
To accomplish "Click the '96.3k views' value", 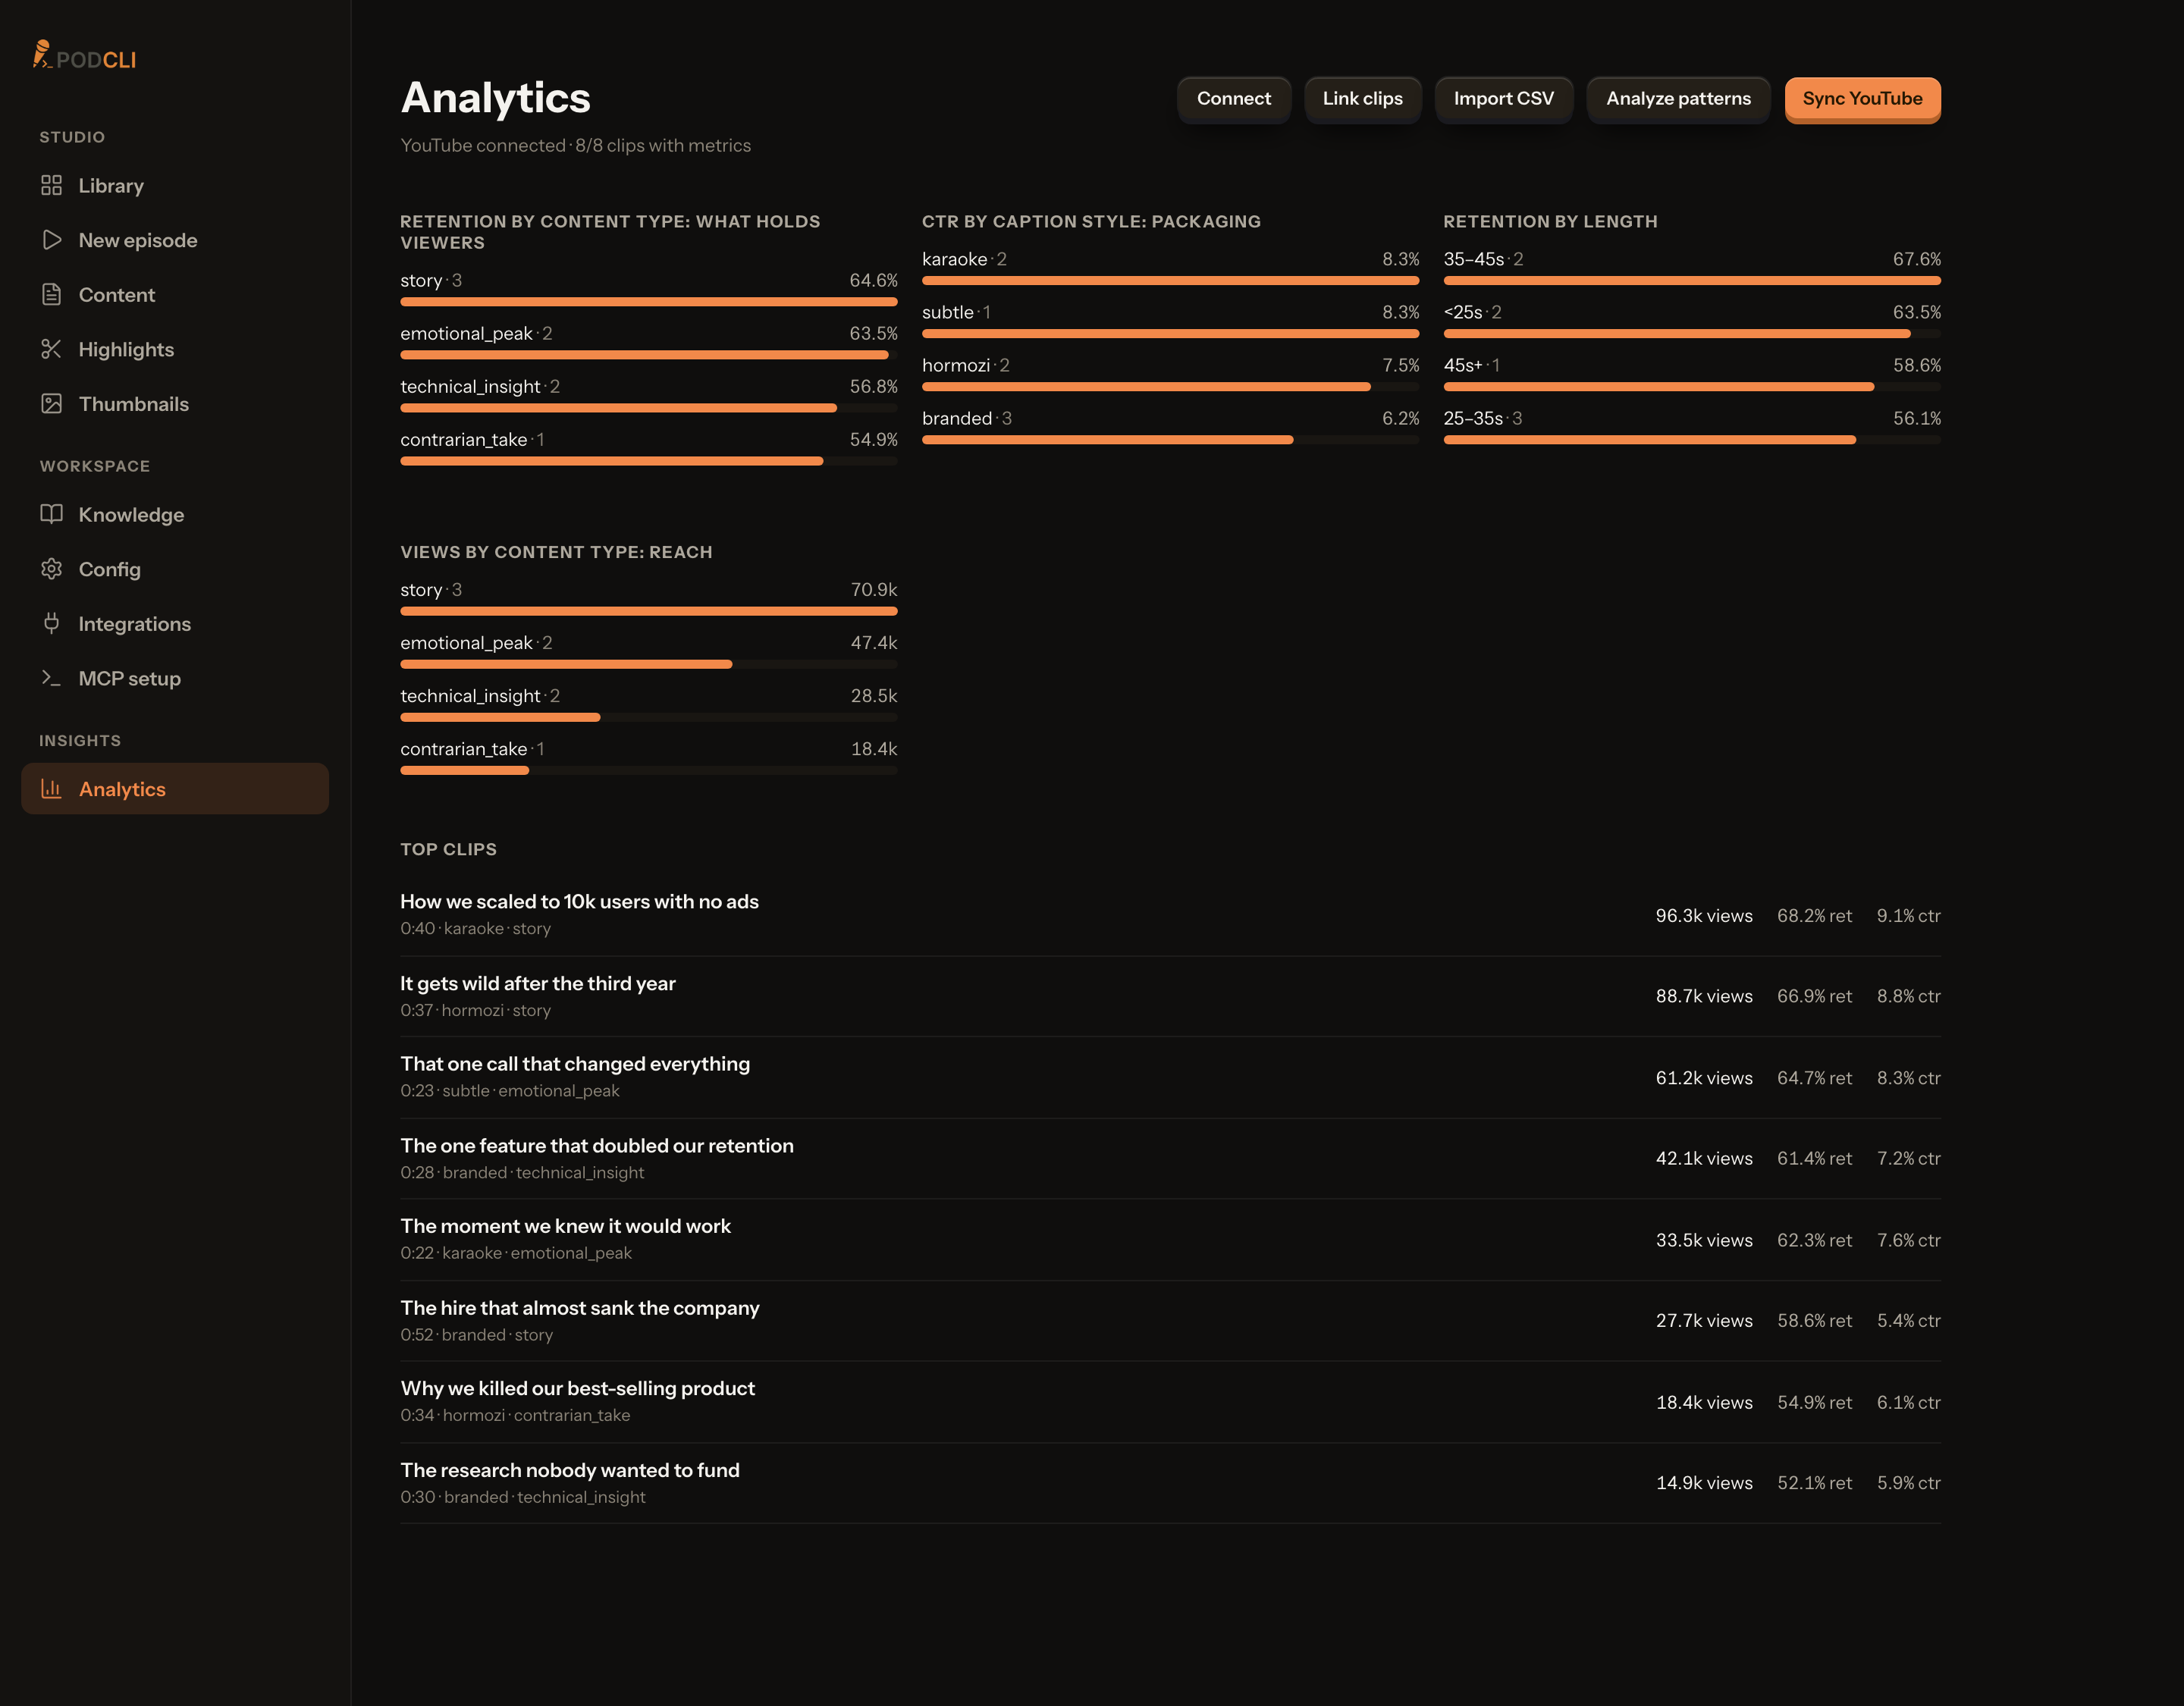I will coord(1704,915).
